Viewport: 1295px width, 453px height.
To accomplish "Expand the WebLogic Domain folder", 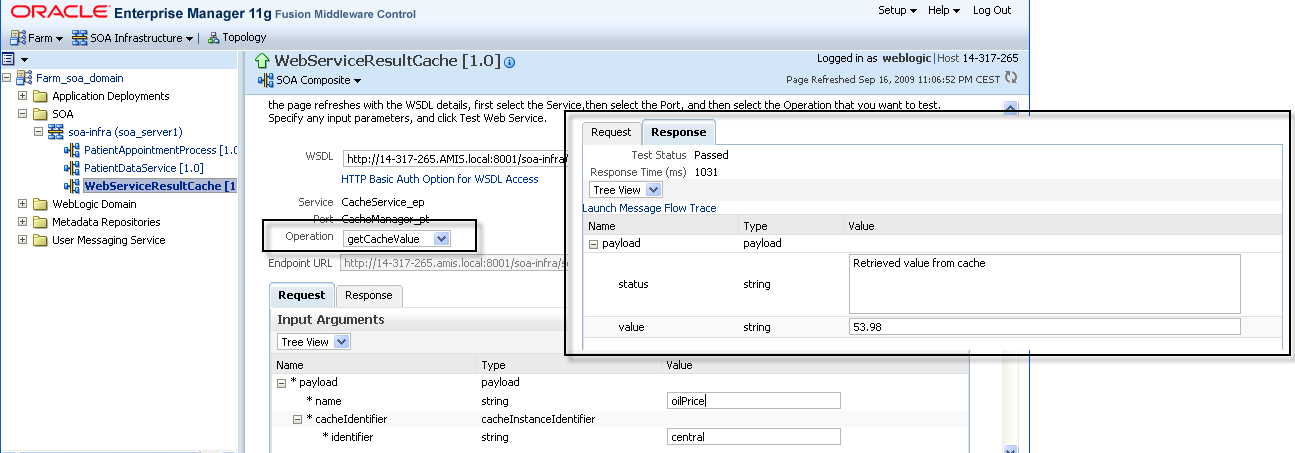I will pyautogui.click(x=23, y=204).
